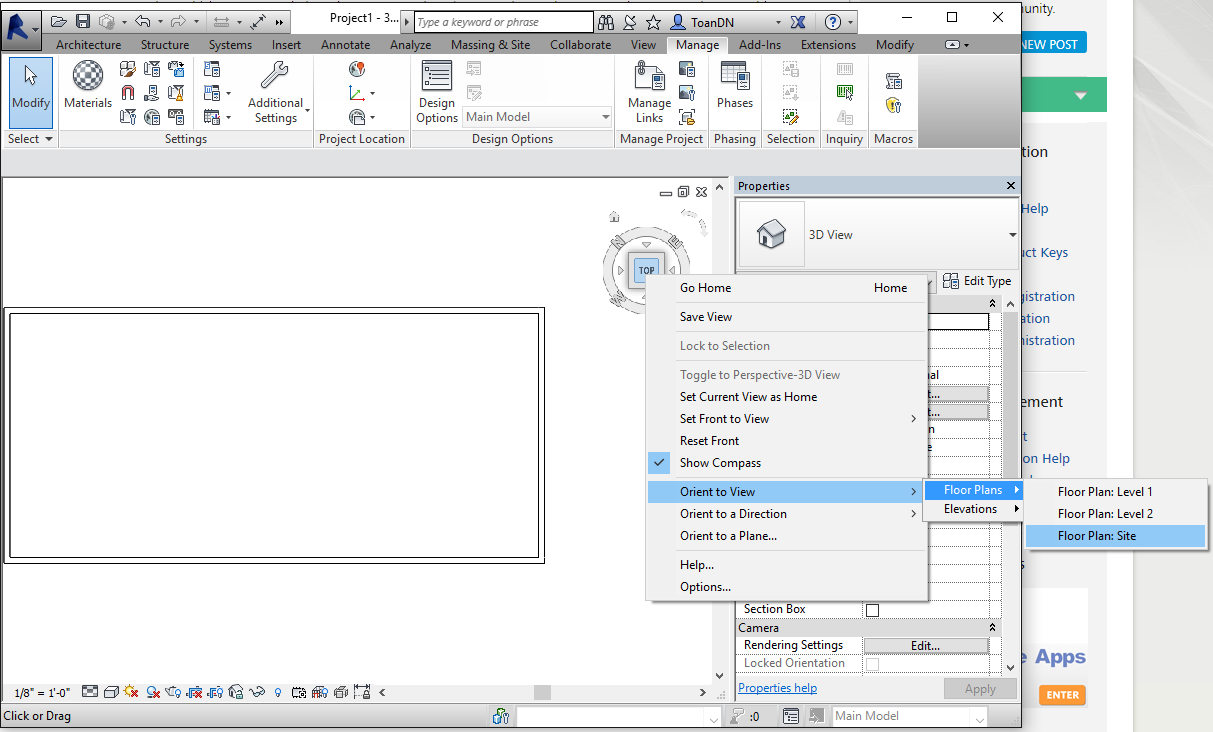
Task: Click the view scale 1/8" = 1'-0"
Action: tap(41, 692)
